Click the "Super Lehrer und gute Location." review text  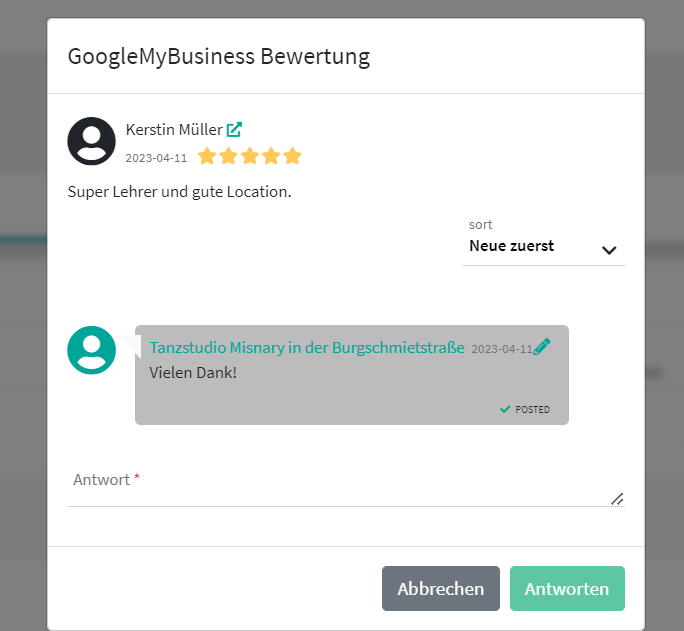(x=179, y=191)
